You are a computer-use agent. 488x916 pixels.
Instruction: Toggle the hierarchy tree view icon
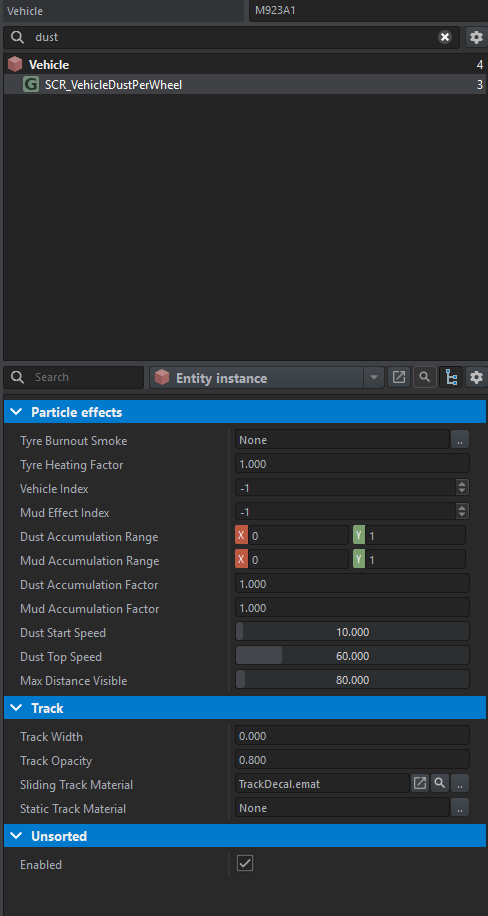[x=451, y=377]
